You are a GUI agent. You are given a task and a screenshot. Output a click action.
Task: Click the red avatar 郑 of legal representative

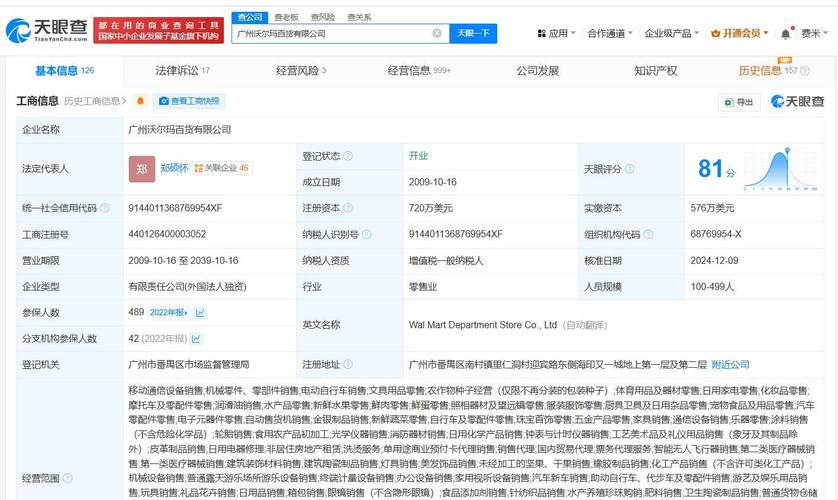[142, 169]
